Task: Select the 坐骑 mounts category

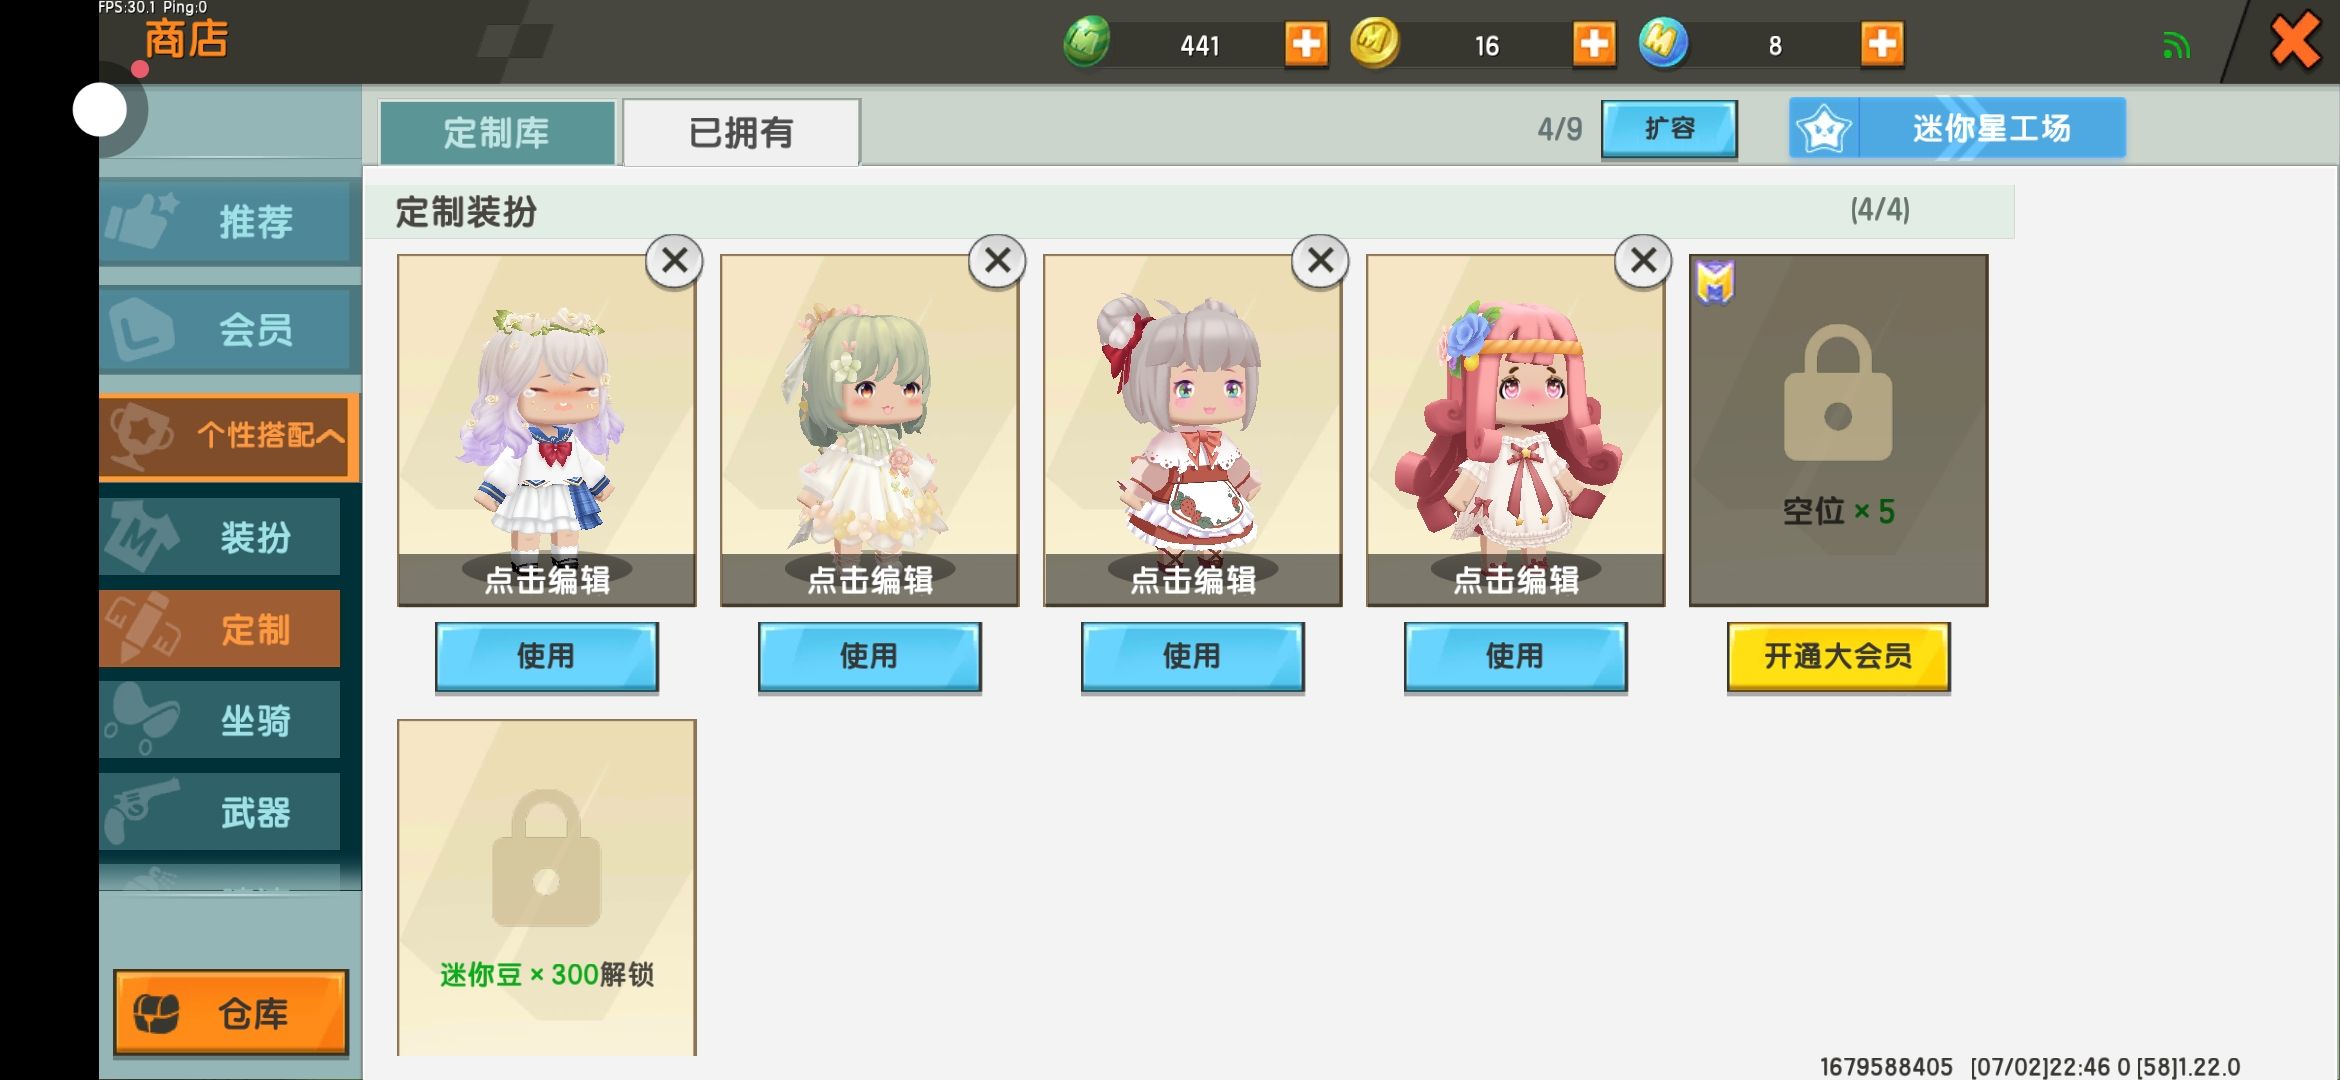Action: pos(220,720)
